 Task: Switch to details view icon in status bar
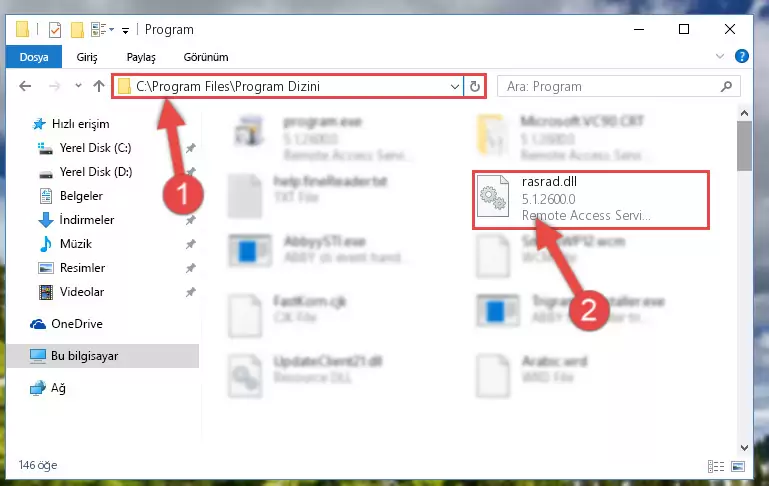716,466
